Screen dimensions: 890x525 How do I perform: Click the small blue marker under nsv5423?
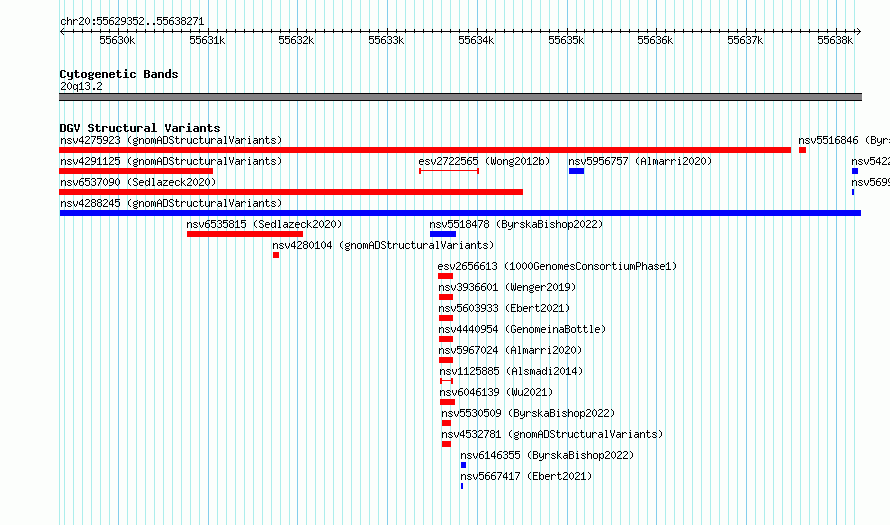pos(855,171)
